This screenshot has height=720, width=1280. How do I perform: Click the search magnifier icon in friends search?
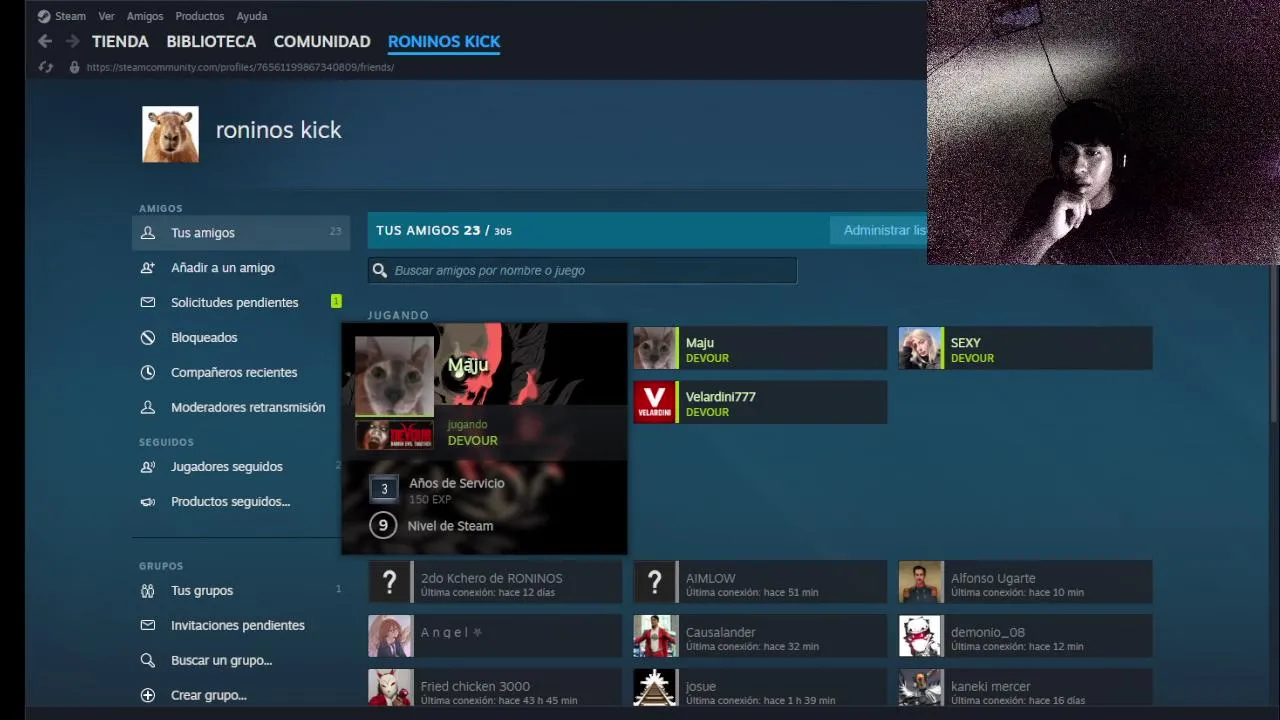pyautogui.click(x=380, y=270)
